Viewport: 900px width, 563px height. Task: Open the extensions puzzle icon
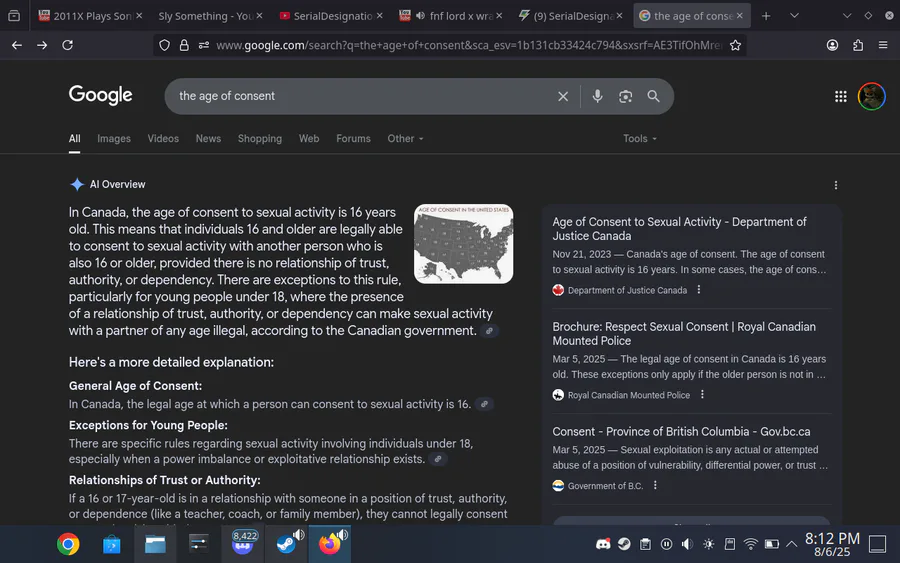click(x=858, y=45)
